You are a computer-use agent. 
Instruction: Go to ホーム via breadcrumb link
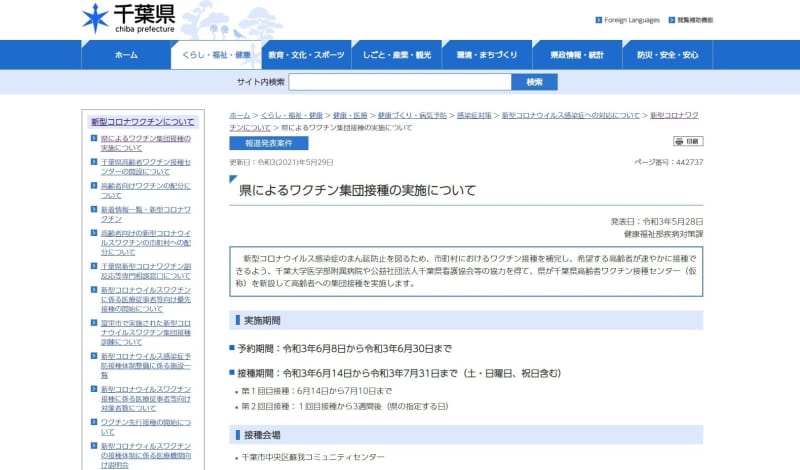[x=240, y=116]
